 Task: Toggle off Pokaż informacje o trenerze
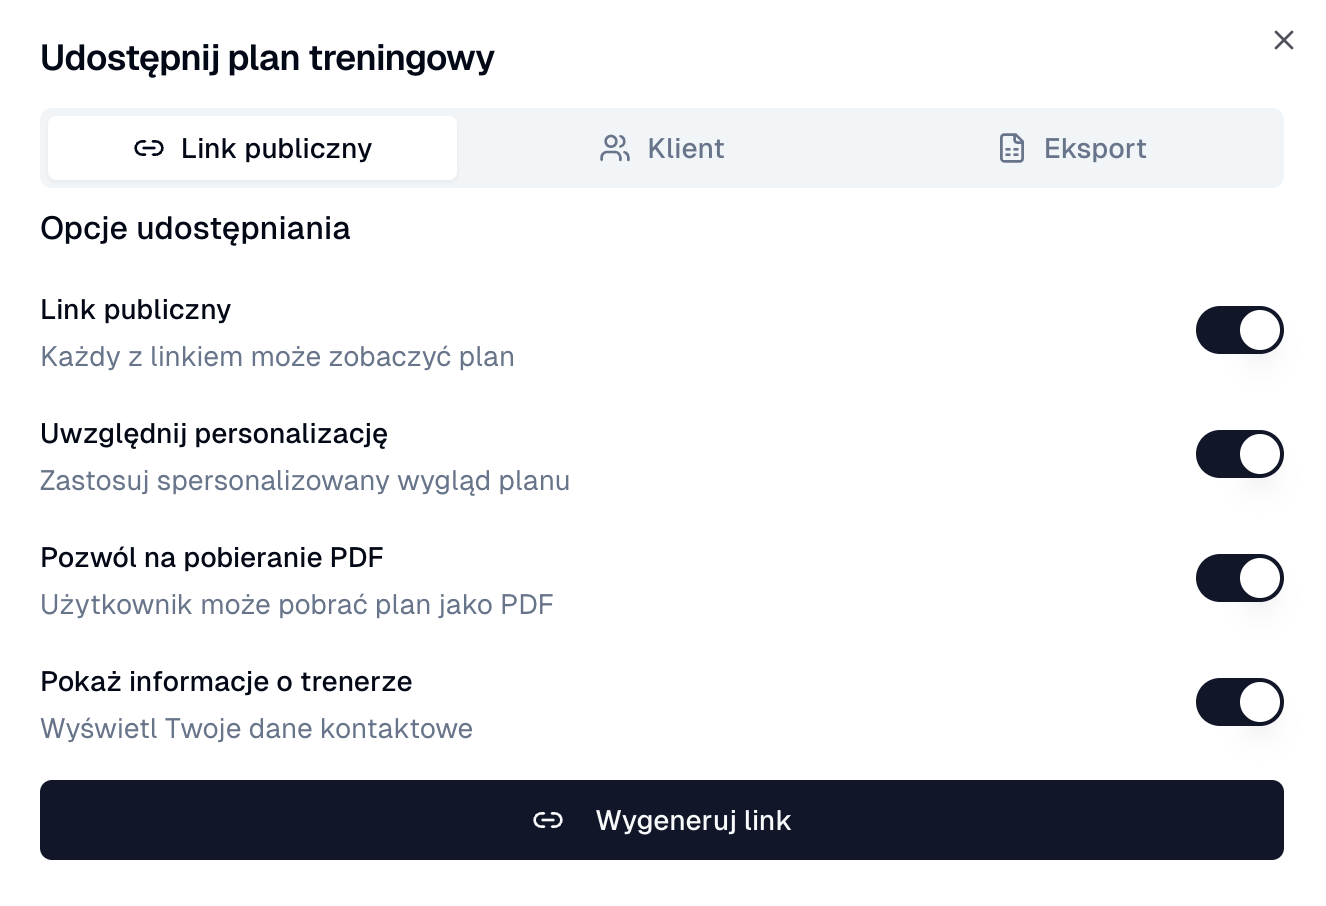[1240, 702]
